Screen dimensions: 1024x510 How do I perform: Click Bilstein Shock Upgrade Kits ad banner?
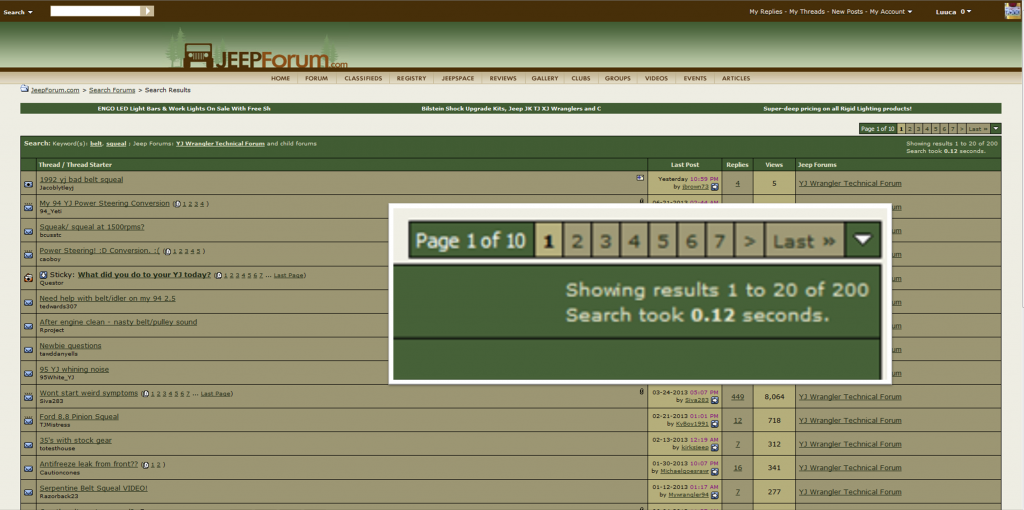pyautogui.click(x=511, y=108)
